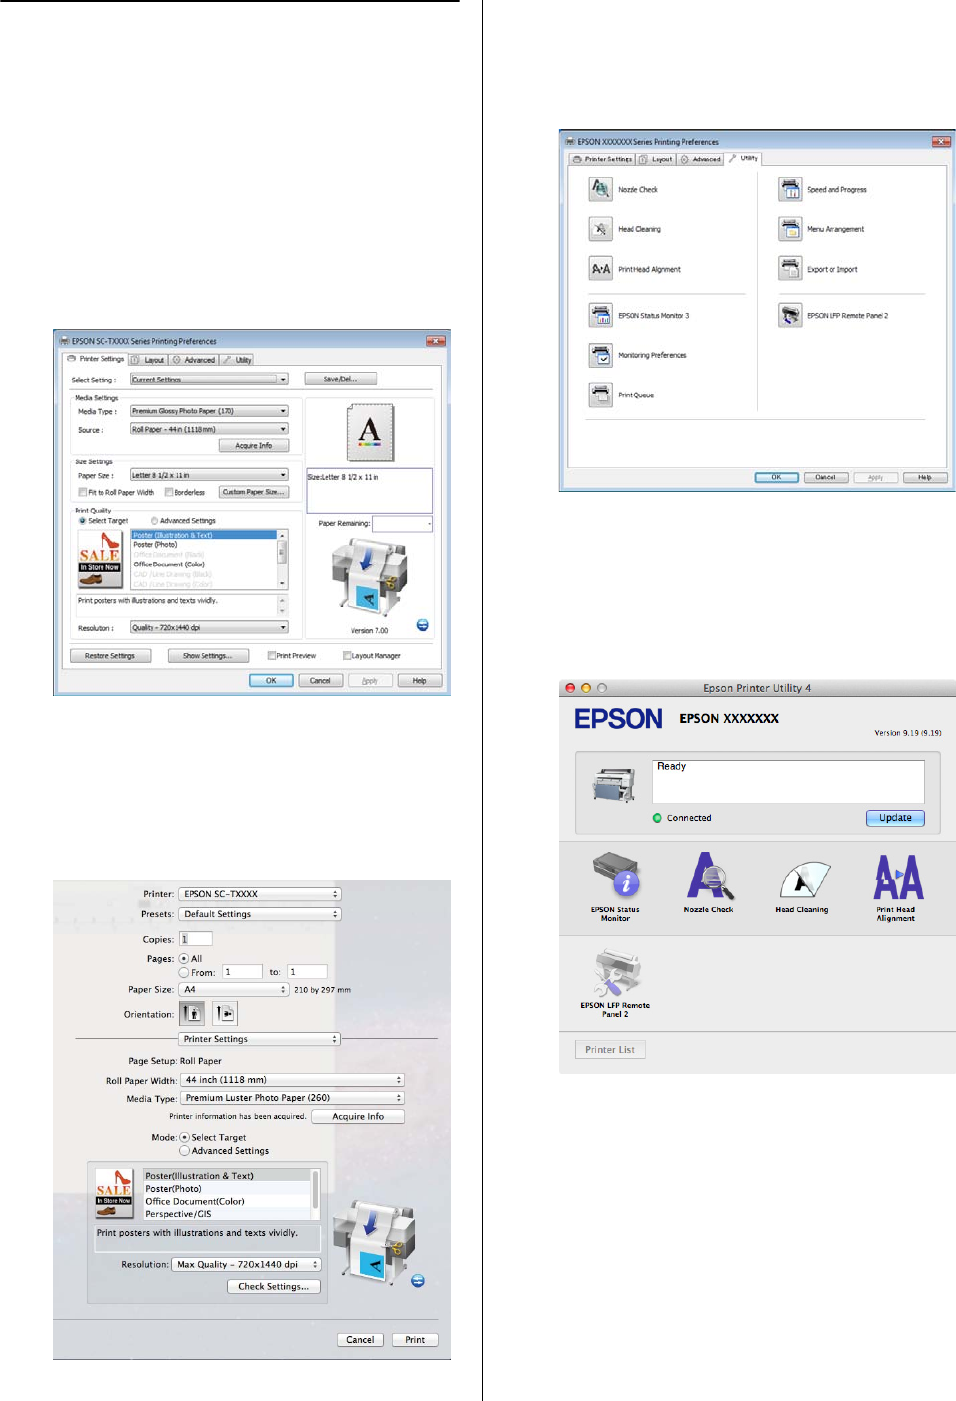Viewport: 956px width, 1401px height.
Task: Open Media Type dropdown showing Premium Glossy Photo Paper
Action: 209,411
